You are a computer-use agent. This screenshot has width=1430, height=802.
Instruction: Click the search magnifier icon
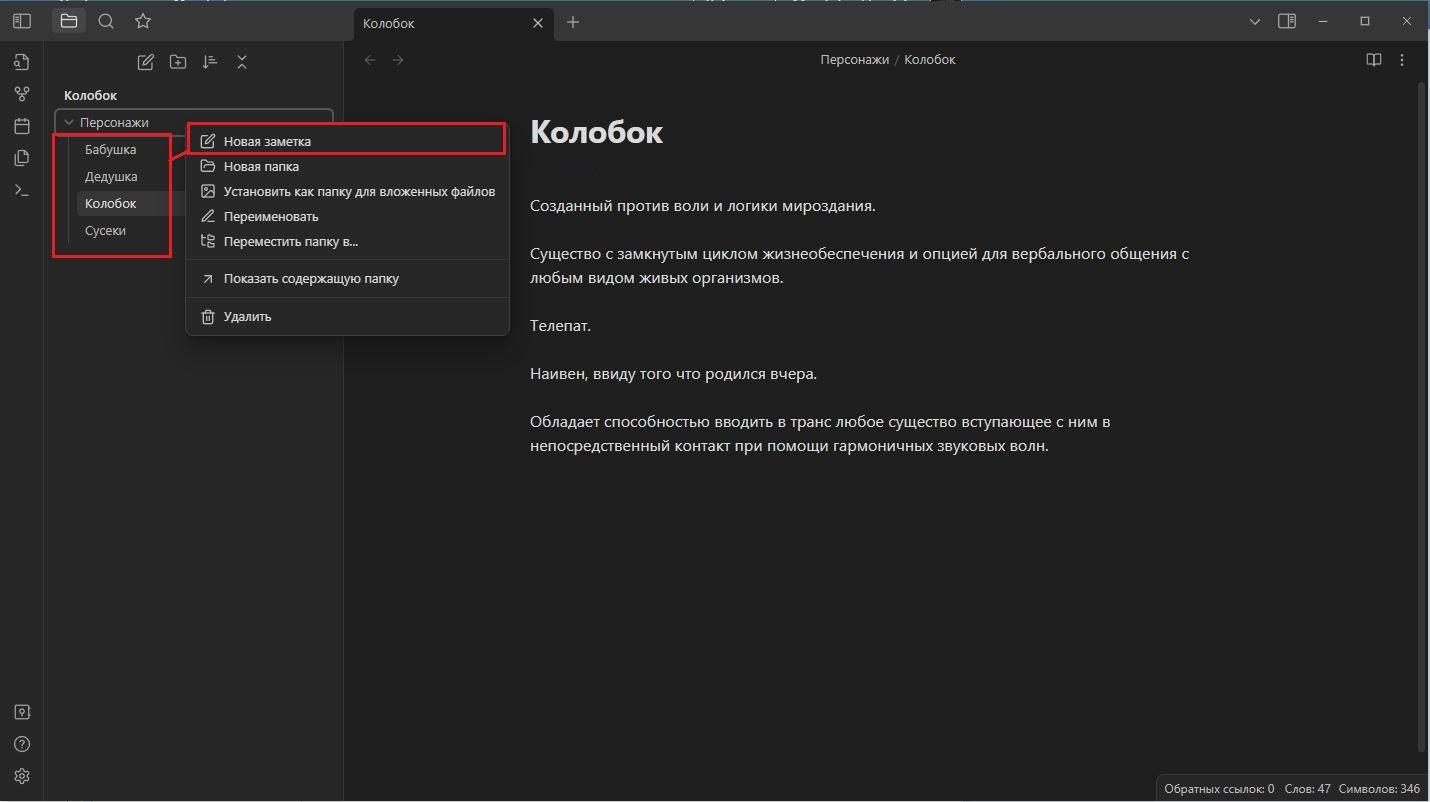coord(106,21)
